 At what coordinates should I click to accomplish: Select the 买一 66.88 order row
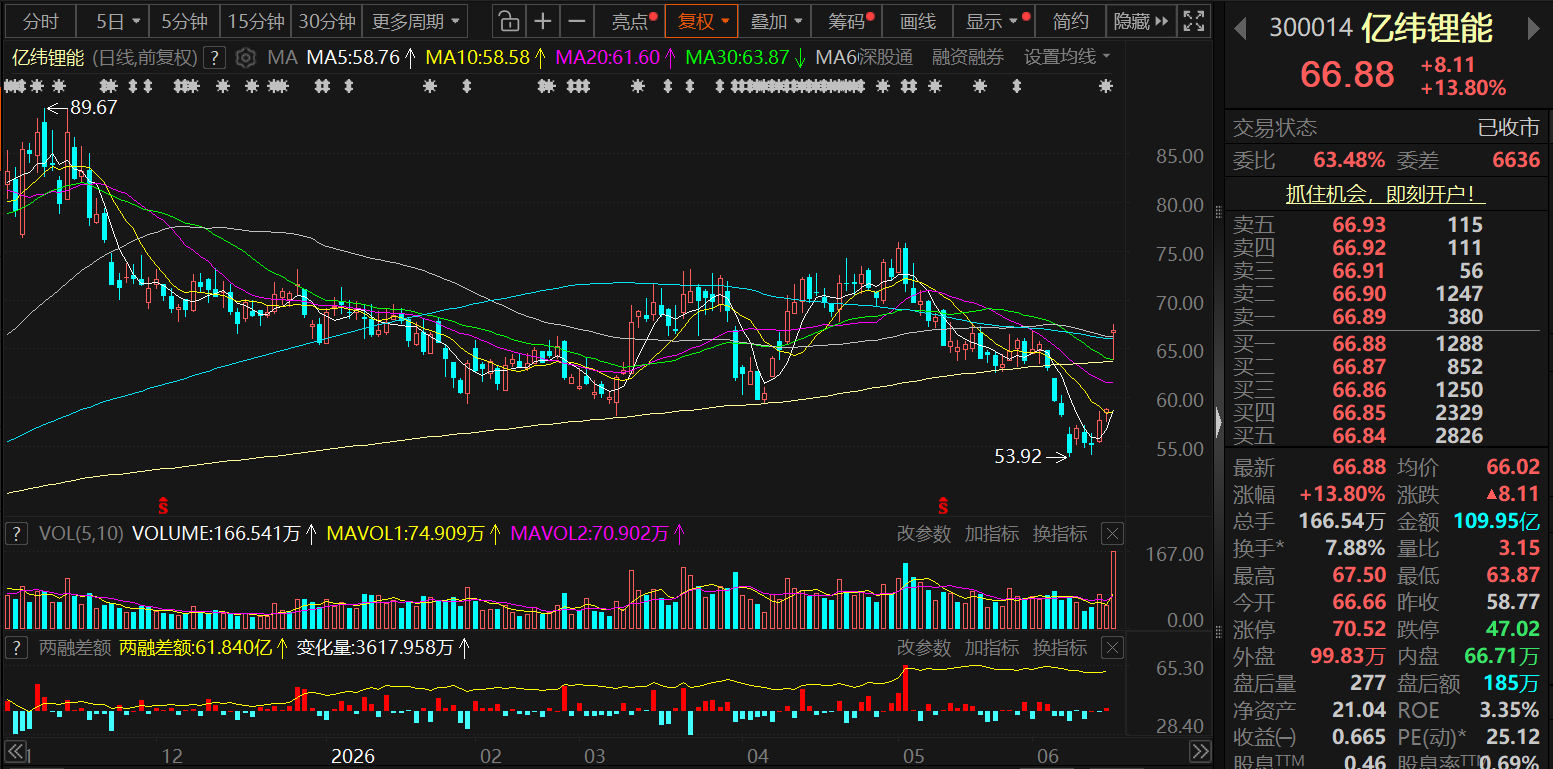(1386, 344)
